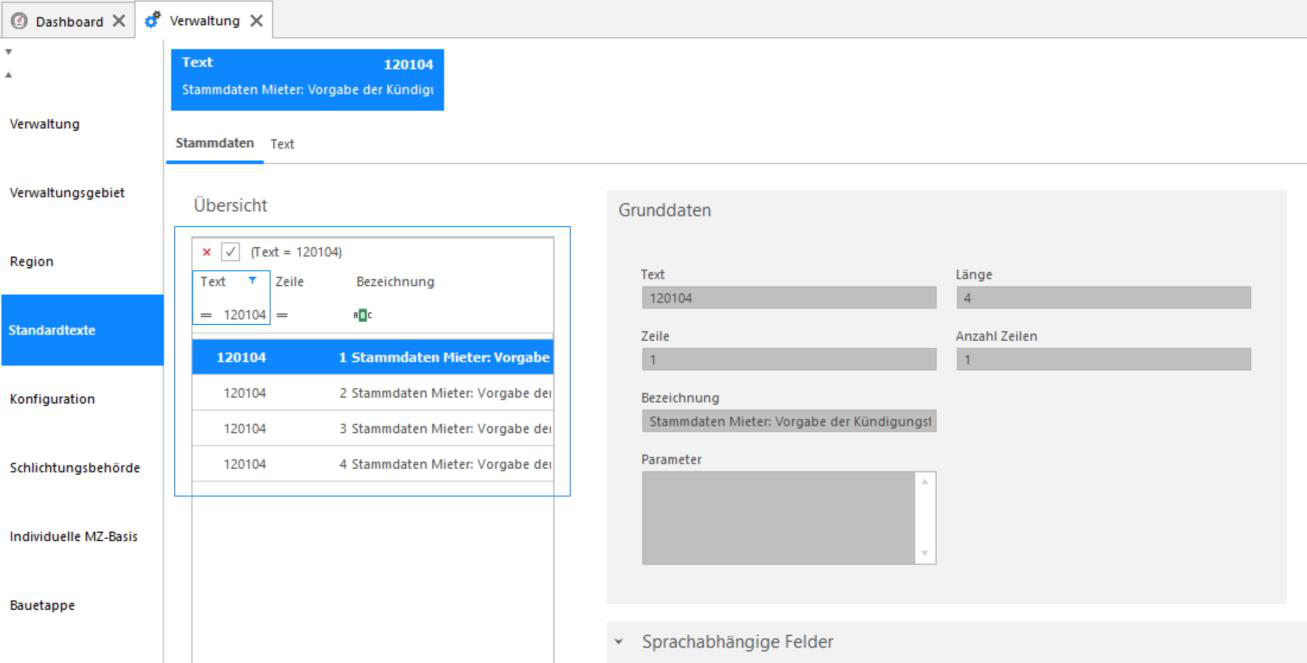Click the Verwaltung gears icon
The height and width of the screenshot is (663, 1307).
pos(153,19)
